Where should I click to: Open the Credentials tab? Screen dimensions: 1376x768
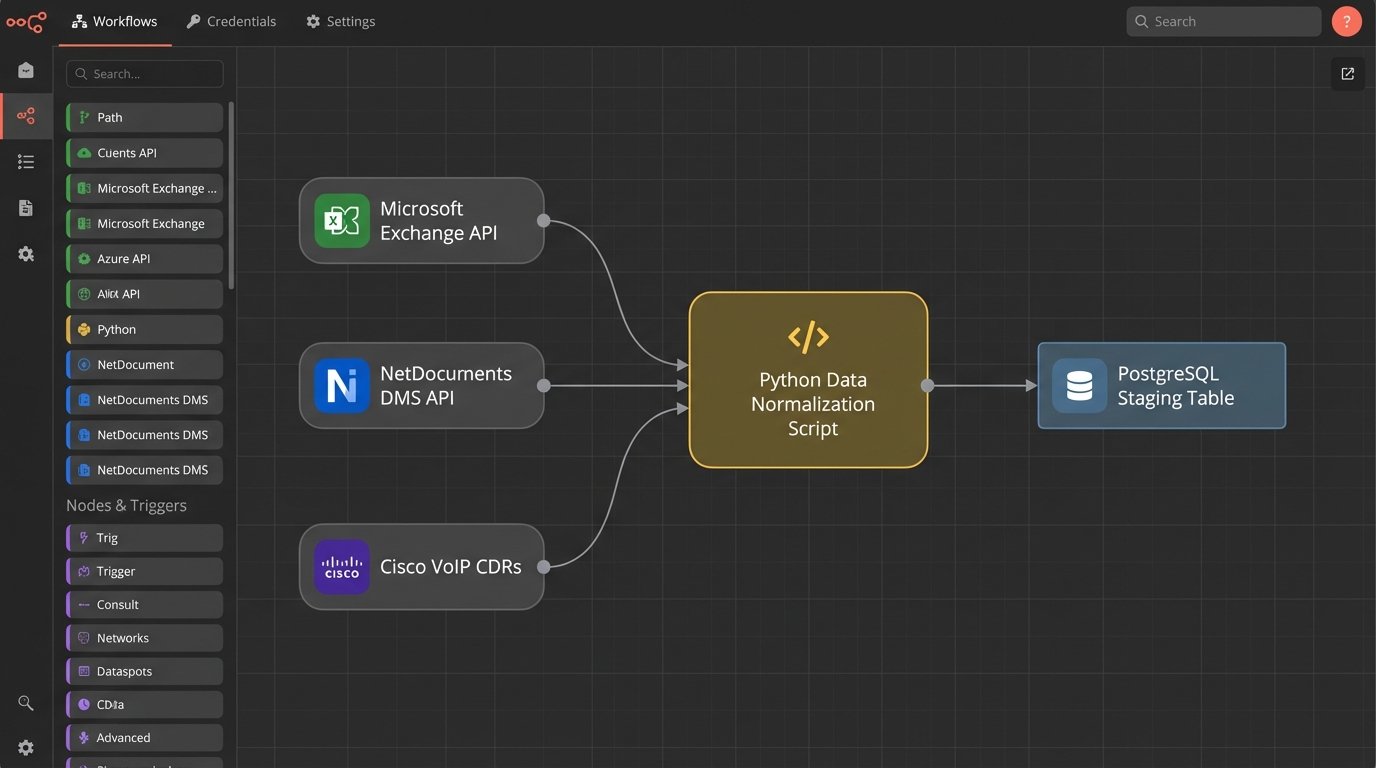(x=231, y=21)
